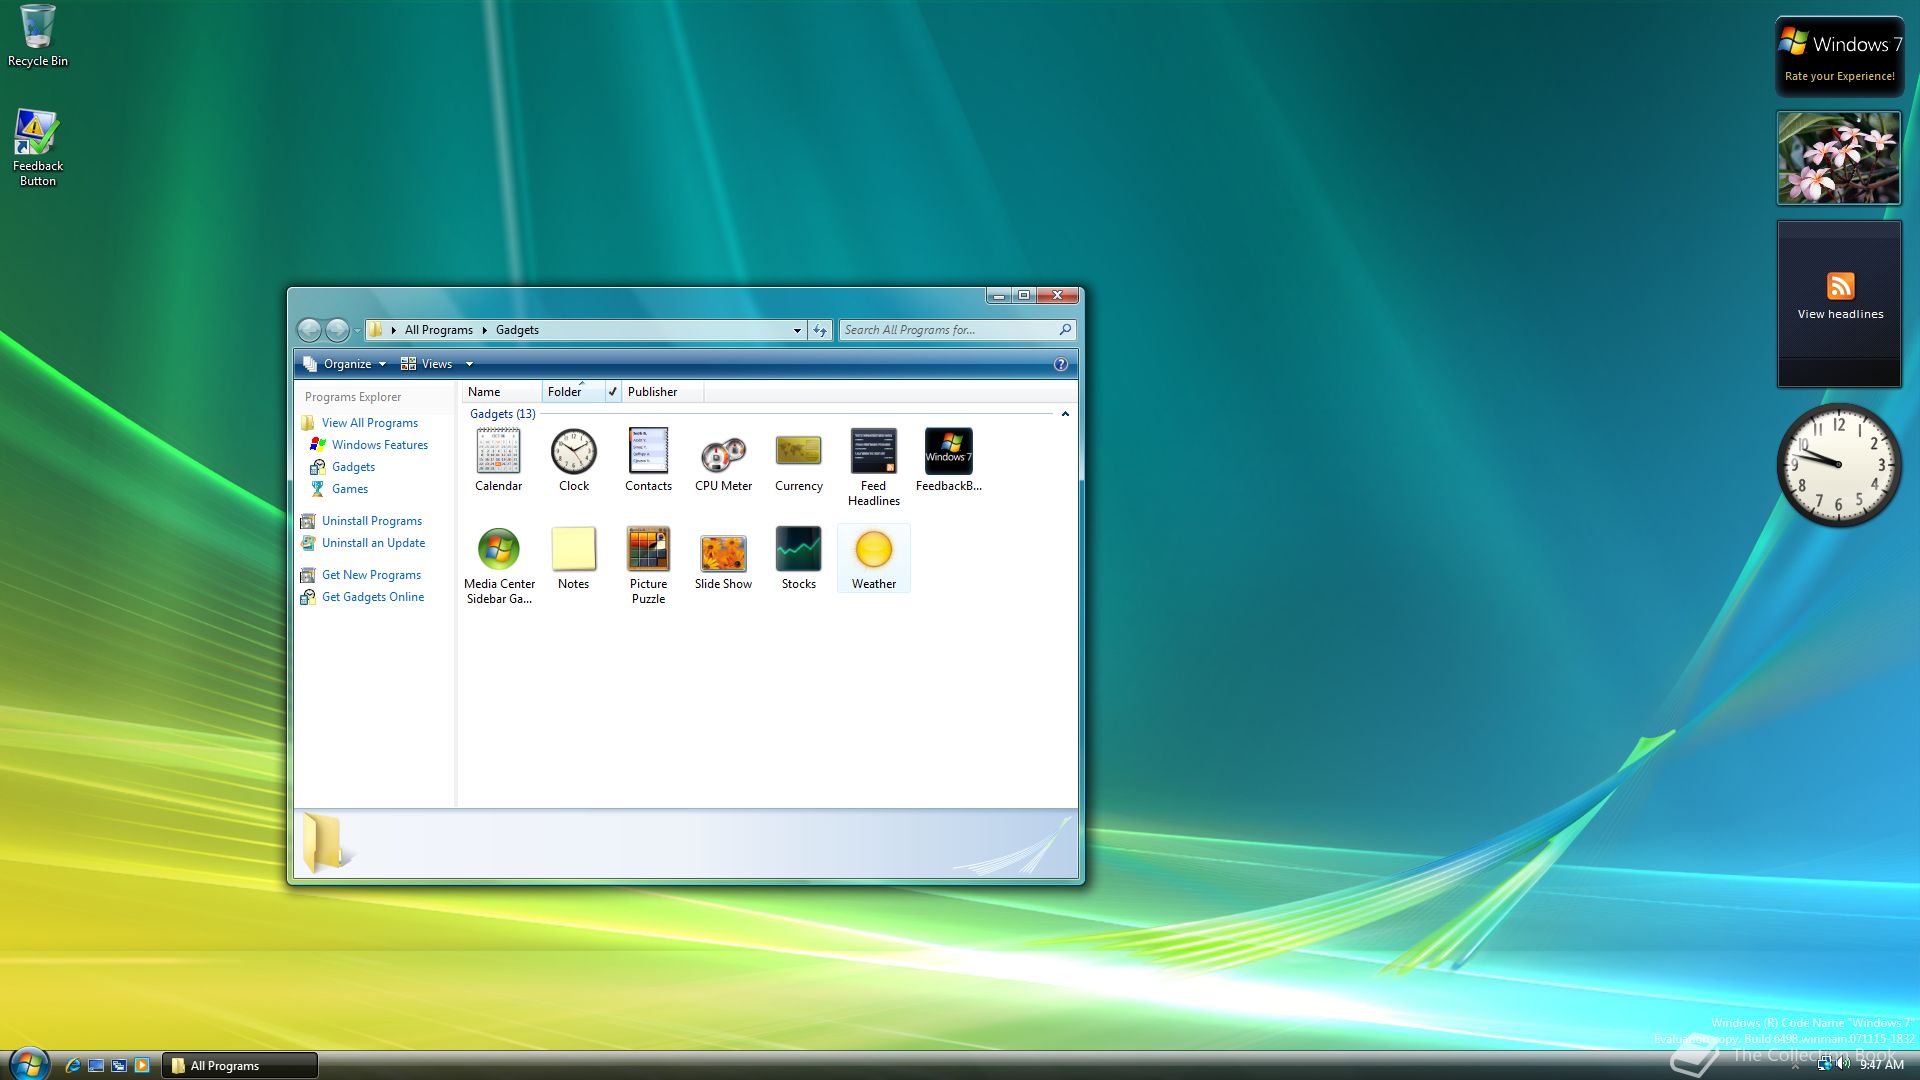1920x1080 pixels.
Task: Select the Media Center Sidebar gadget
Action: pos(499,565)
